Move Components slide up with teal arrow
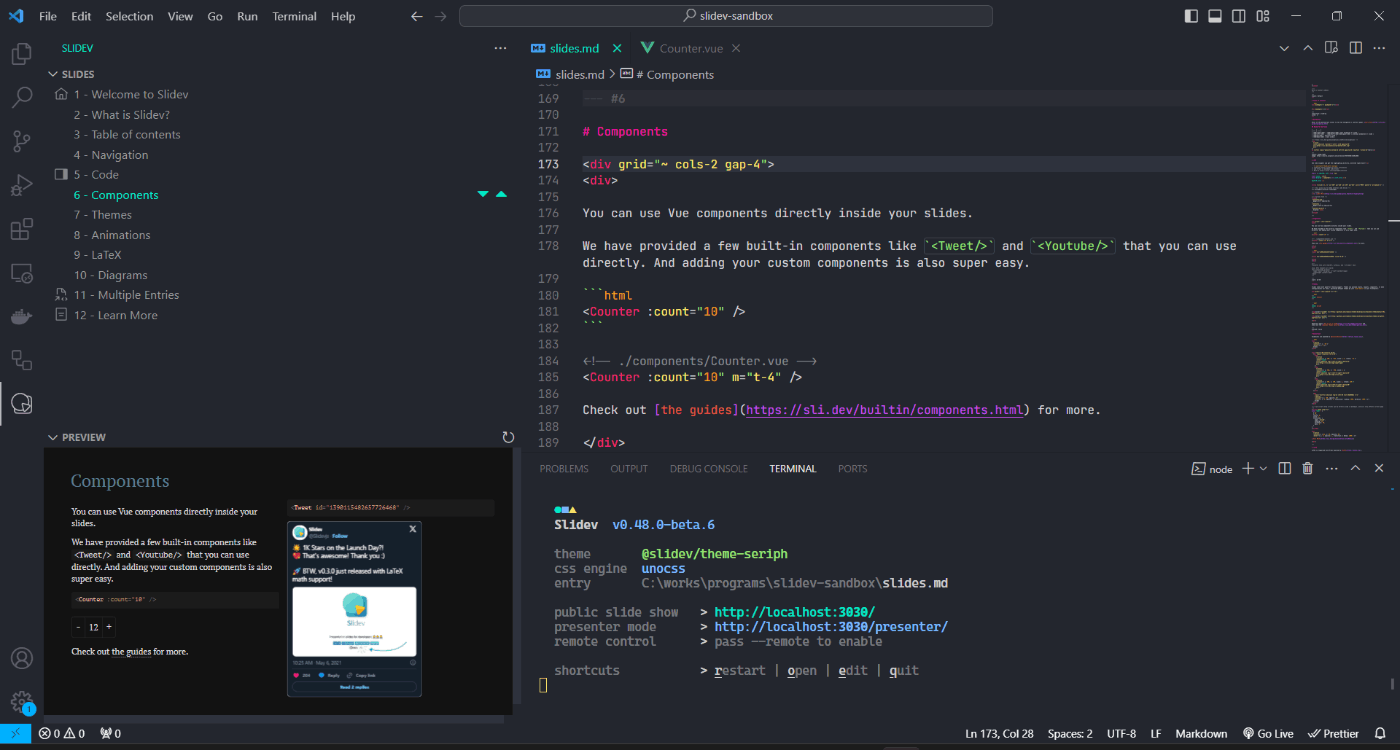 (x=501, y=195)
